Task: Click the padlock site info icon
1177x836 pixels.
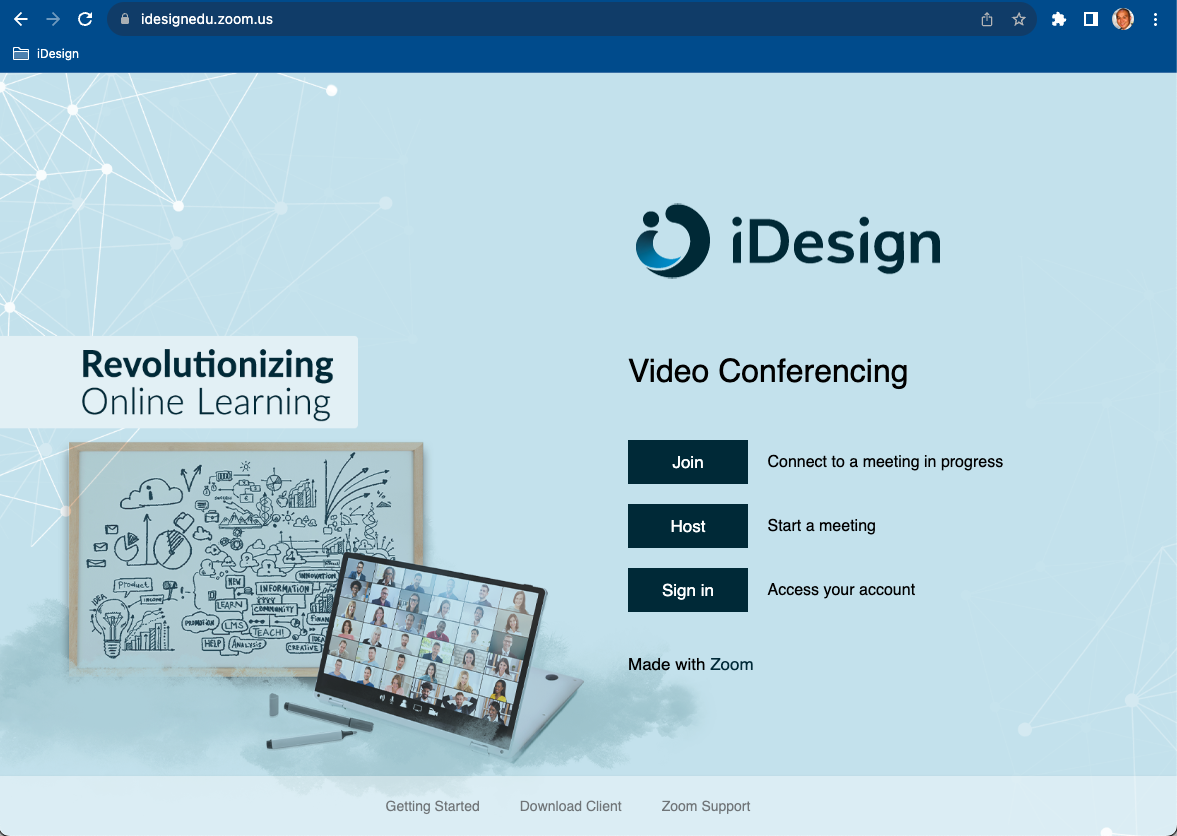Action: click(x=125, y=20)
